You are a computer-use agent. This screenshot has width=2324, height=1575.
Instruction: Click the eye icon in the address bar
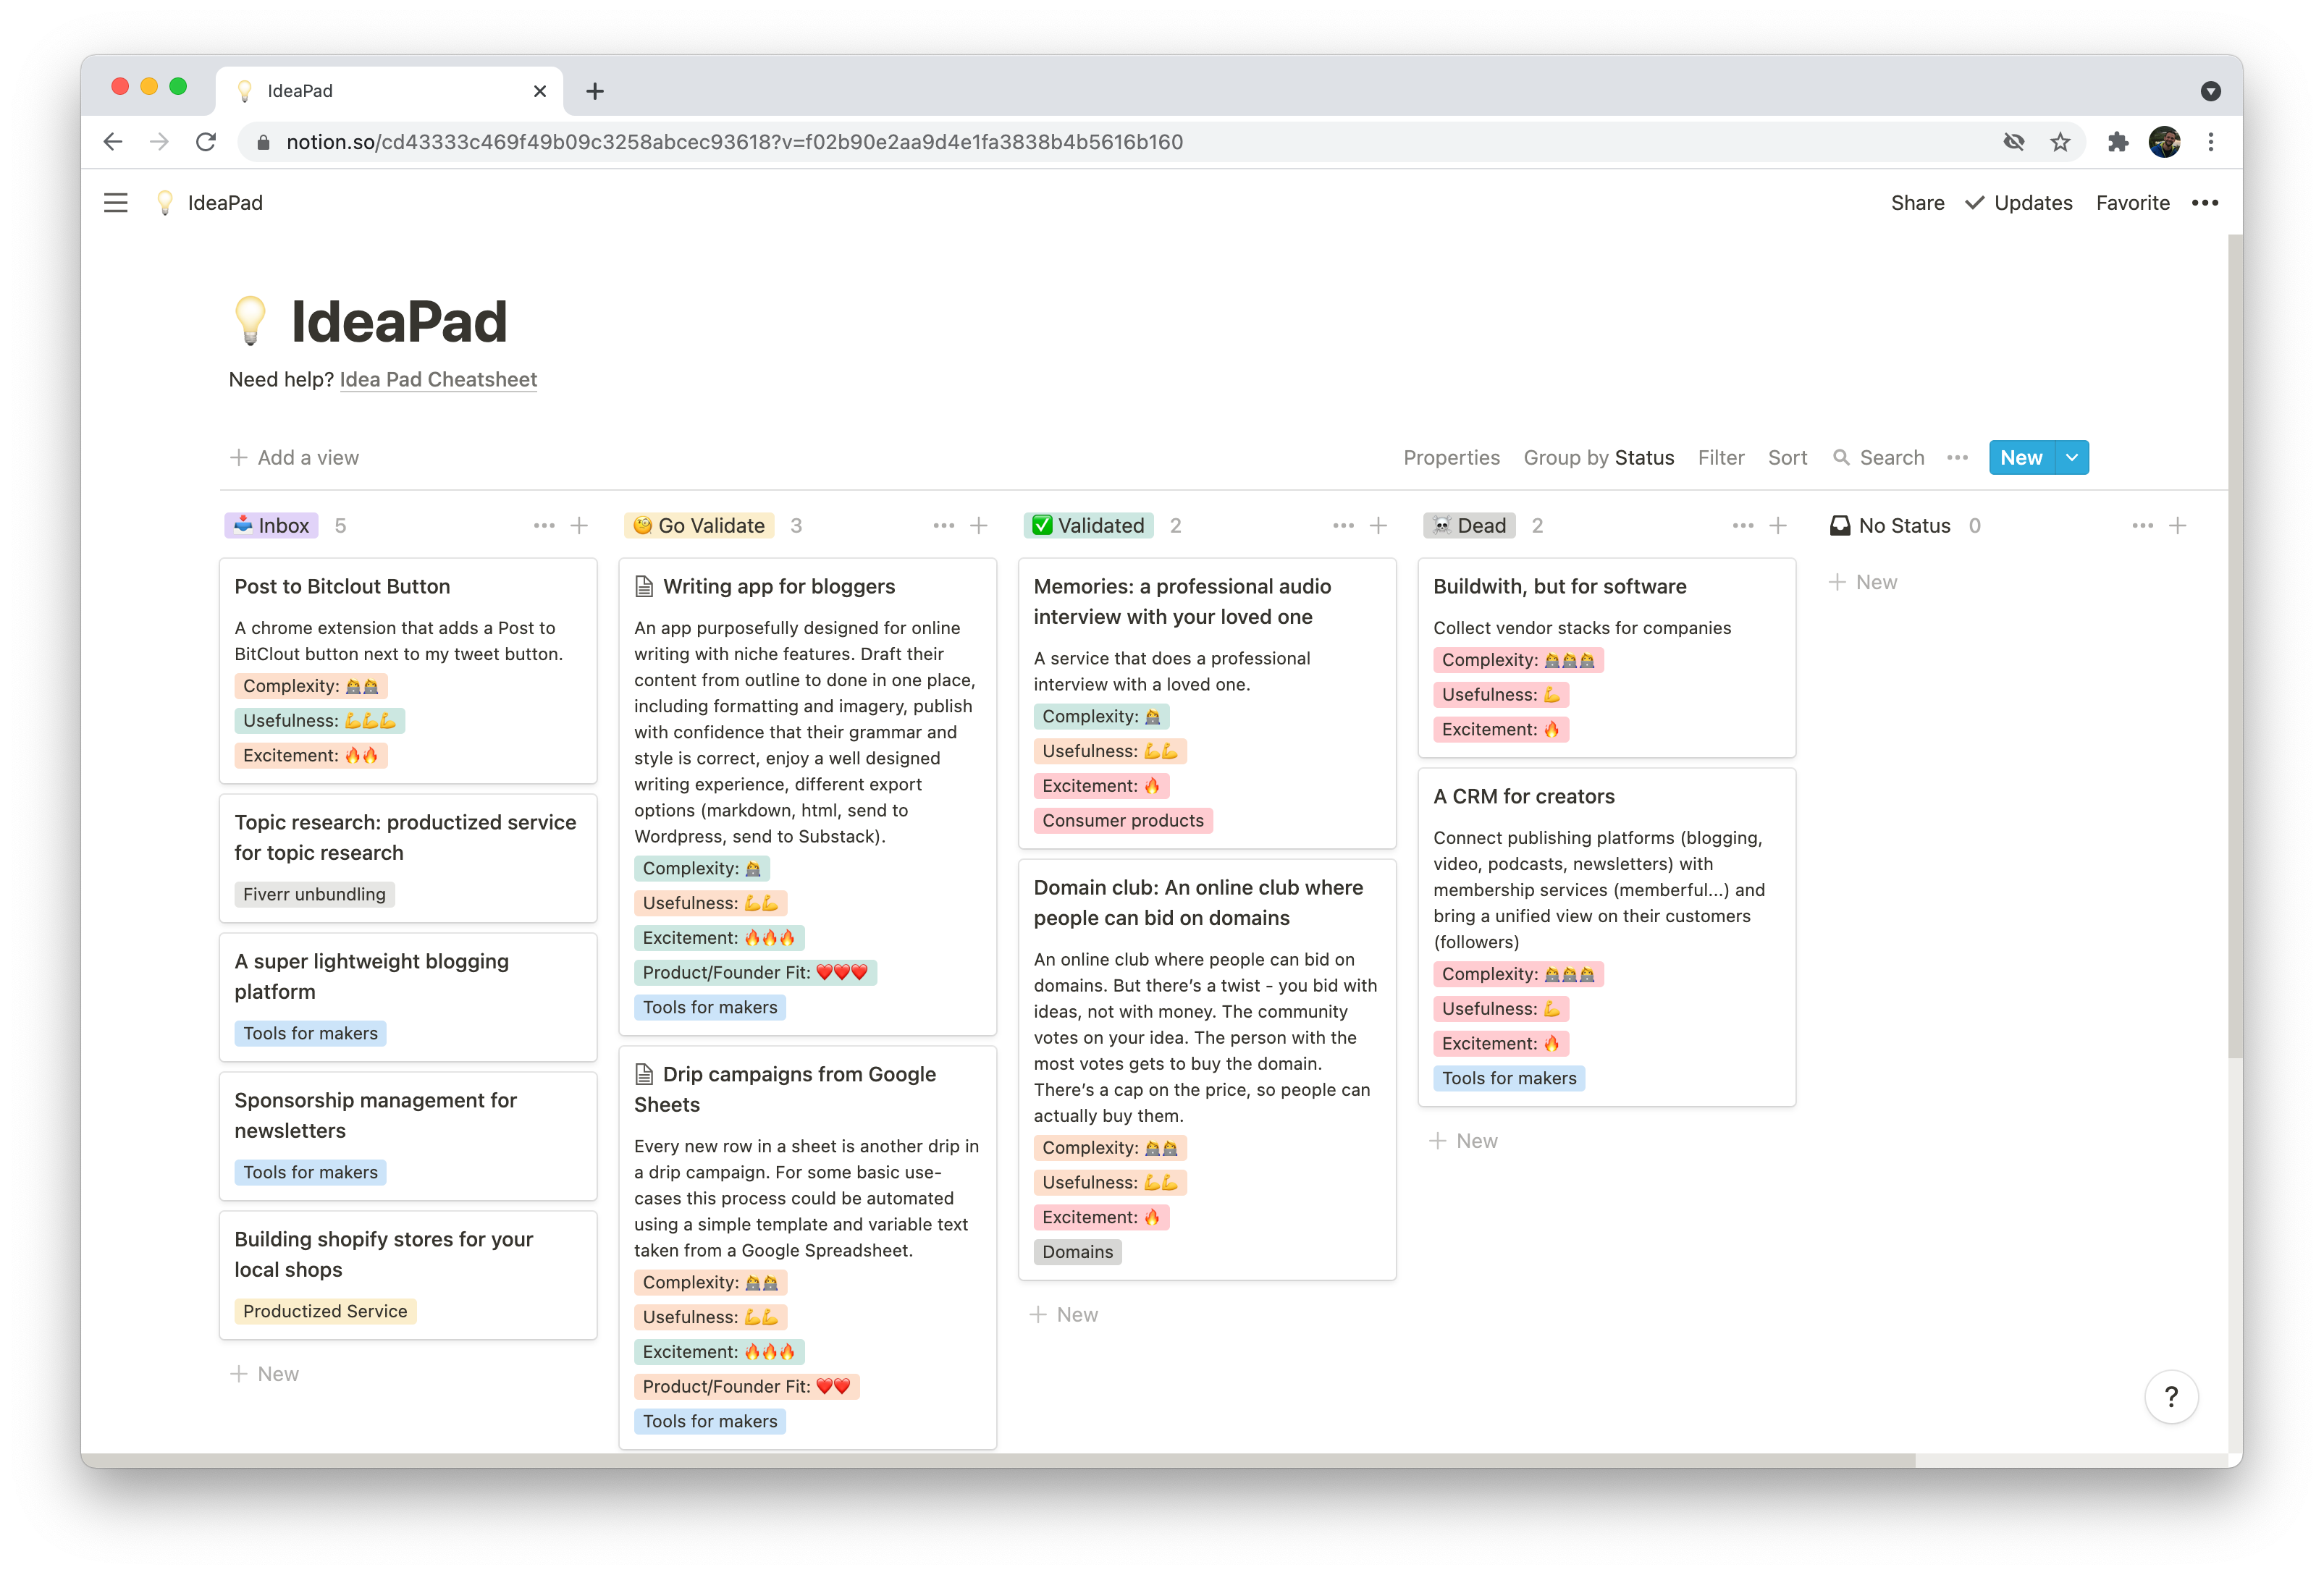2013,141
